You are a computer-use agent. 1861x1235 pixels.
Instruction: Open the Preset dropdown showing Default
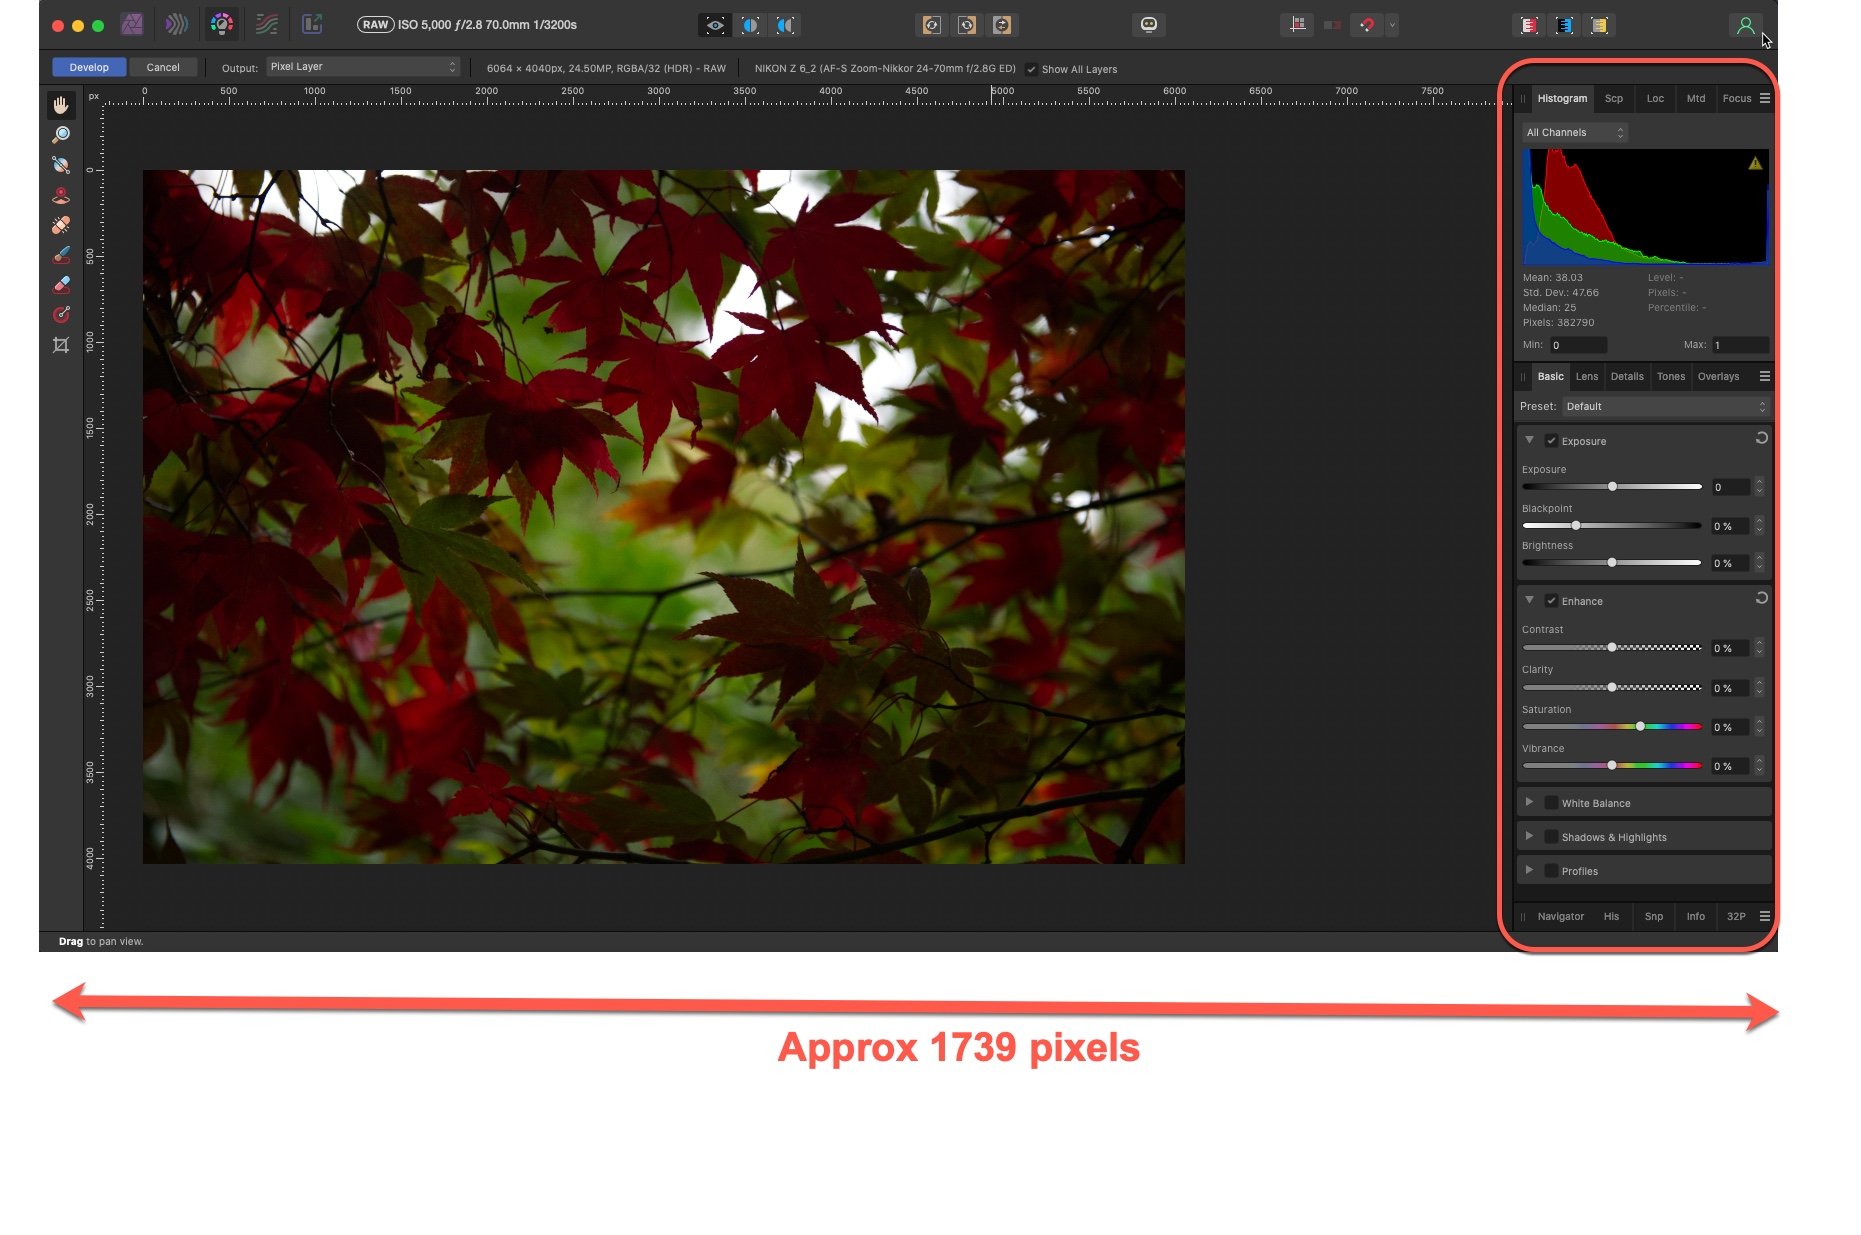click(x=1663, y=406)
